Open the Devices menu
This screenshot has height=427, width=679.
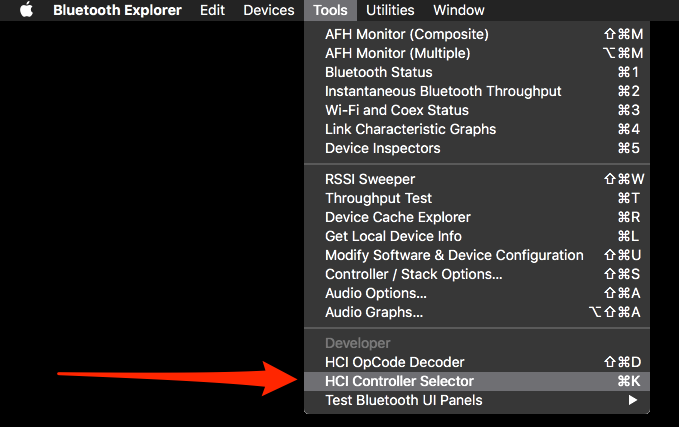[x=269, y=10]
